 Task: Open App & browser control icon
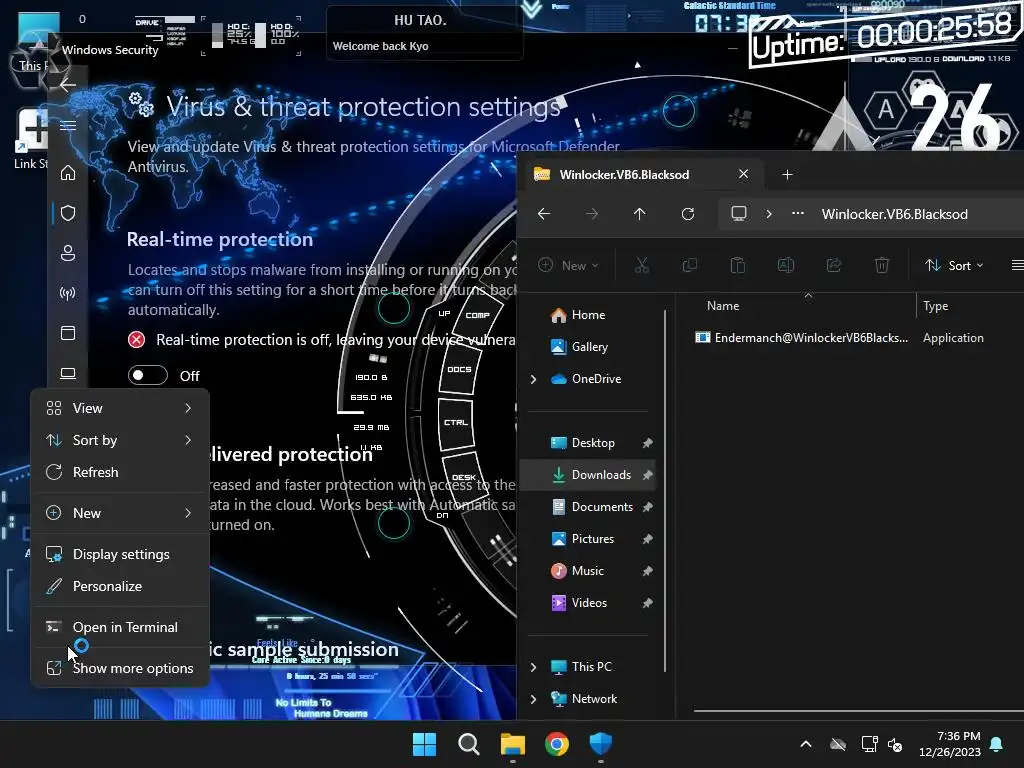(68, 333)
